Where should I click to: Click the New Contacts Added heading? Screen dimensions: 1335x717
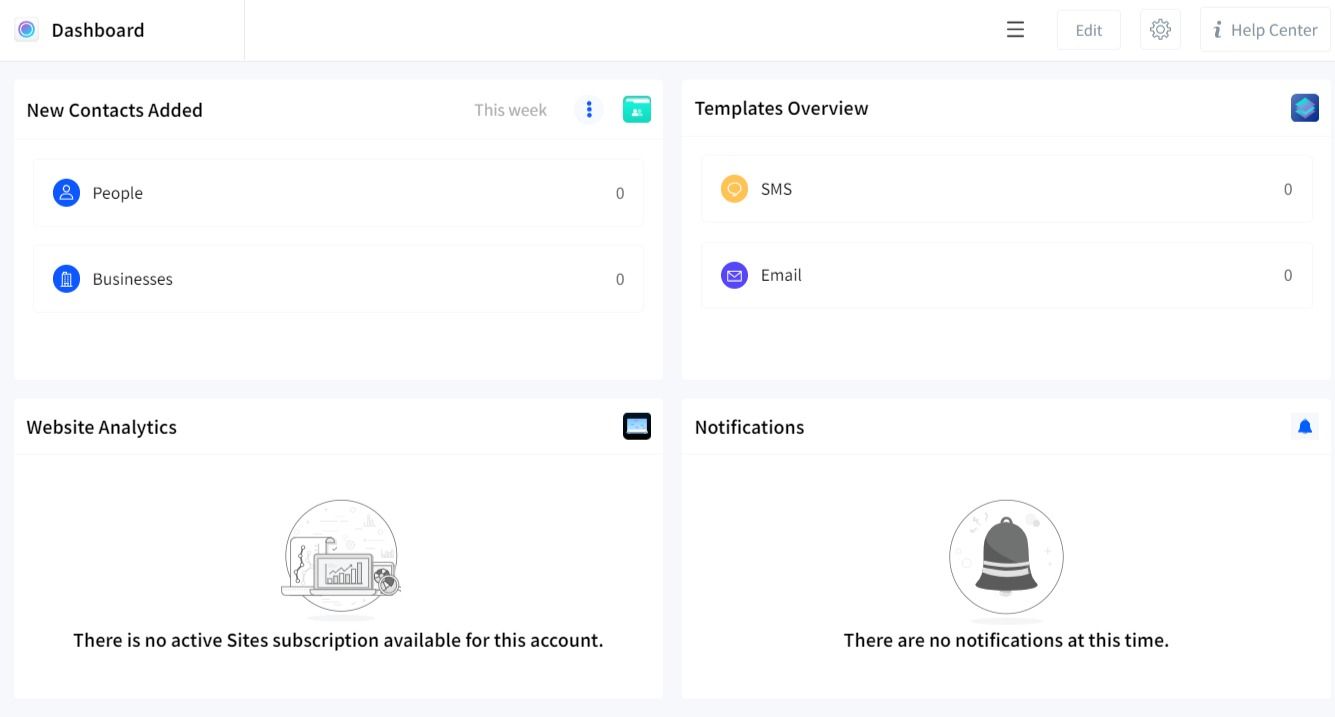tap(114, 110)
